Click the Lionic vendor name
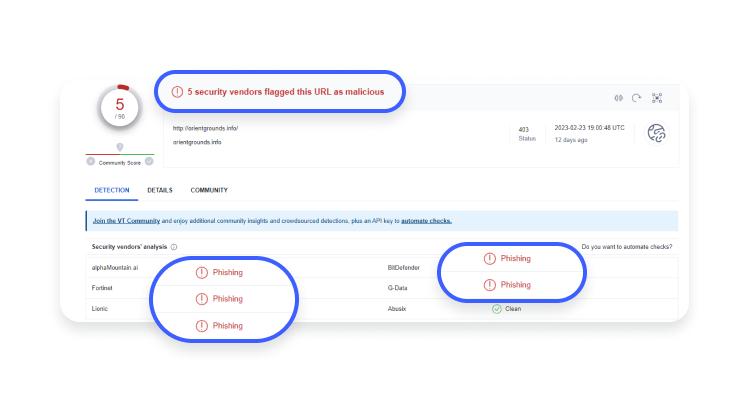Viewport: 750px width, 400px height. coord(99,309)
